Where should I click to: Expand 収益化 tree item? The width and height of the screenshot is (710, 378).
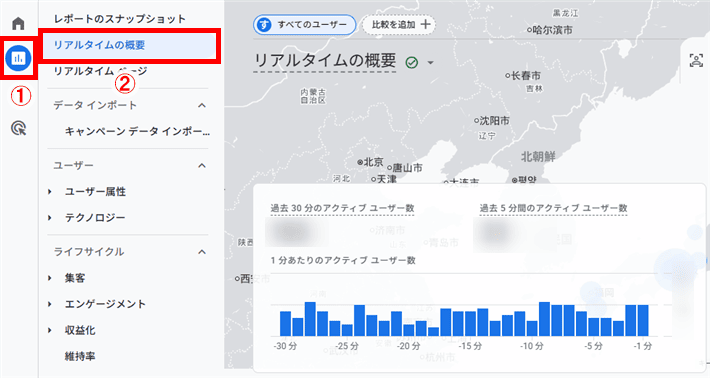tap(49, 330)
